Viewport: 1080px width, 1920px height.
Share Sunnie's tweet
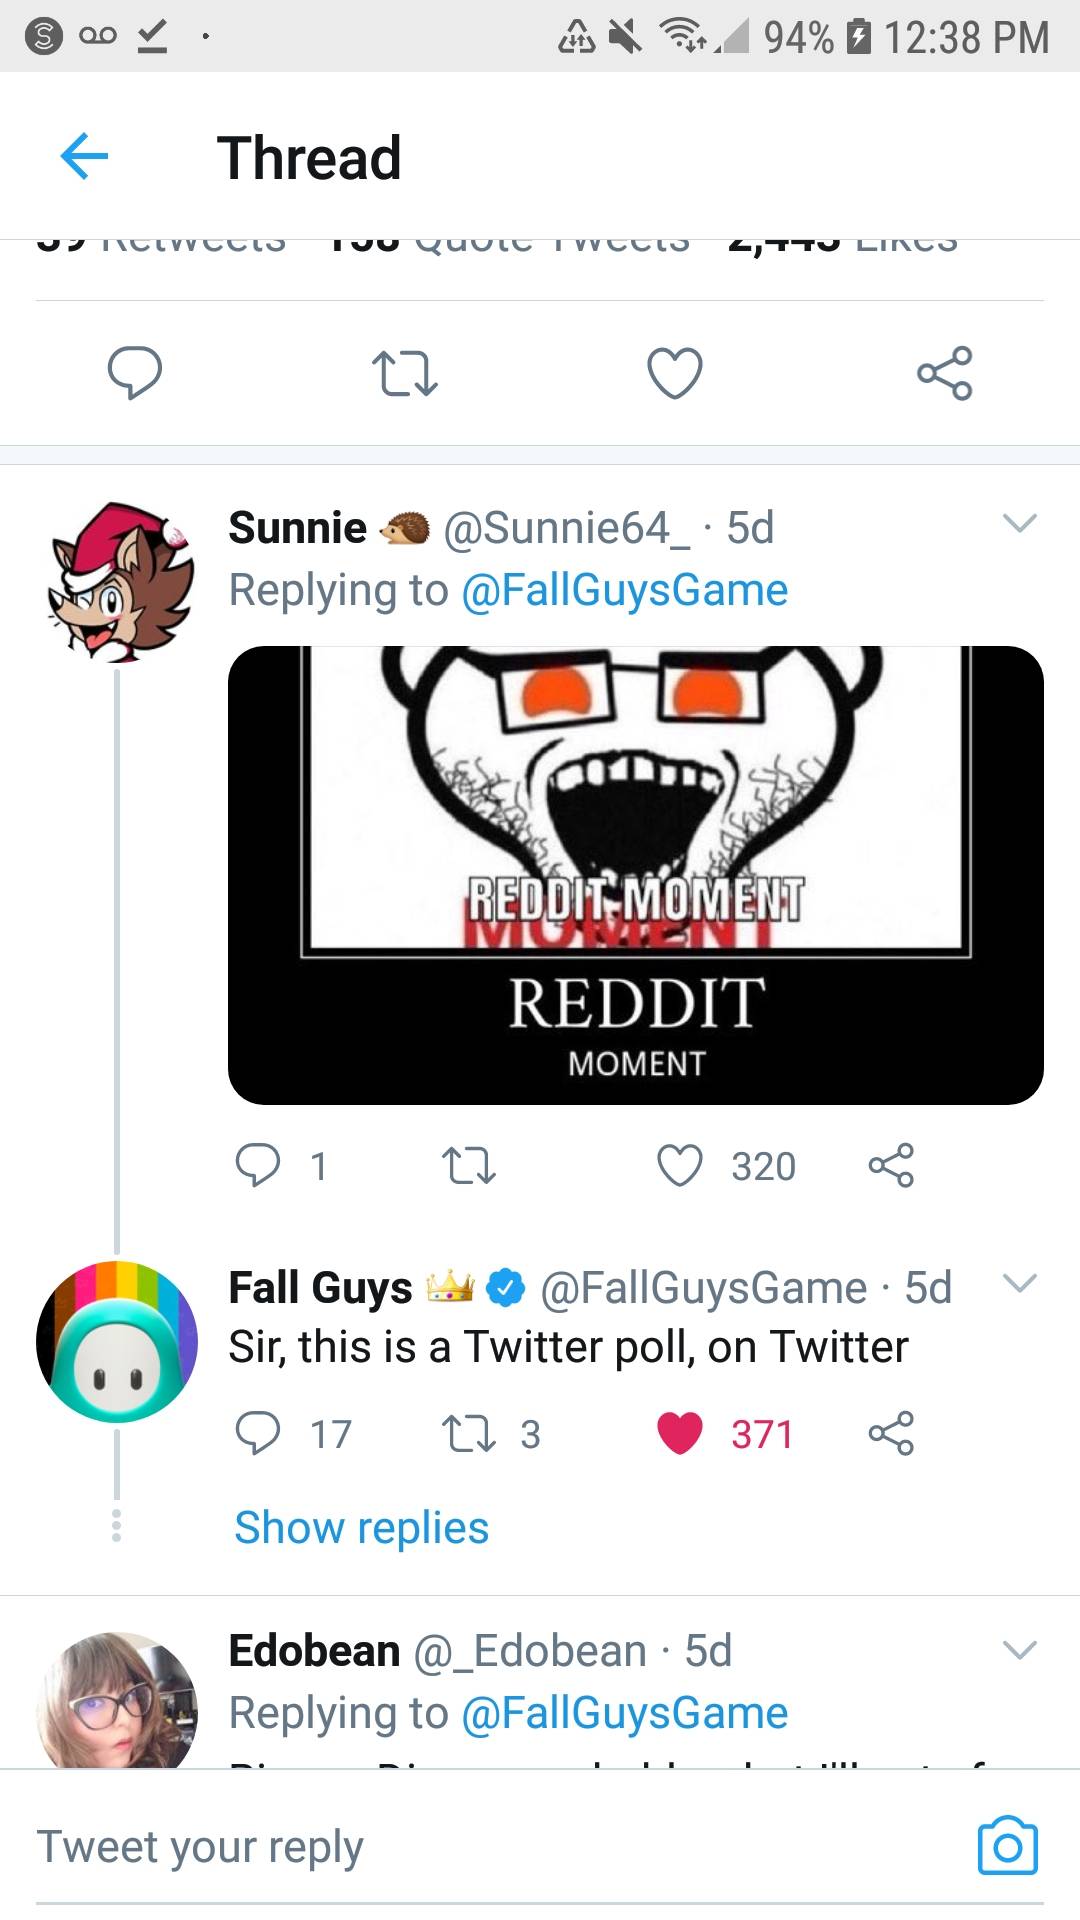pos(891,1166)
